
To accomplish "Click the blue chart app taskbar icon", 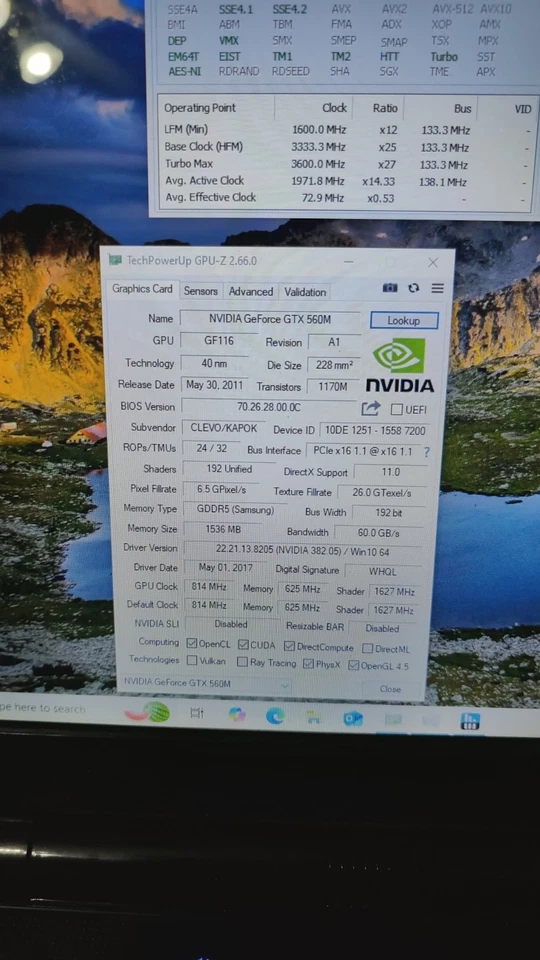I will [470, 721].
